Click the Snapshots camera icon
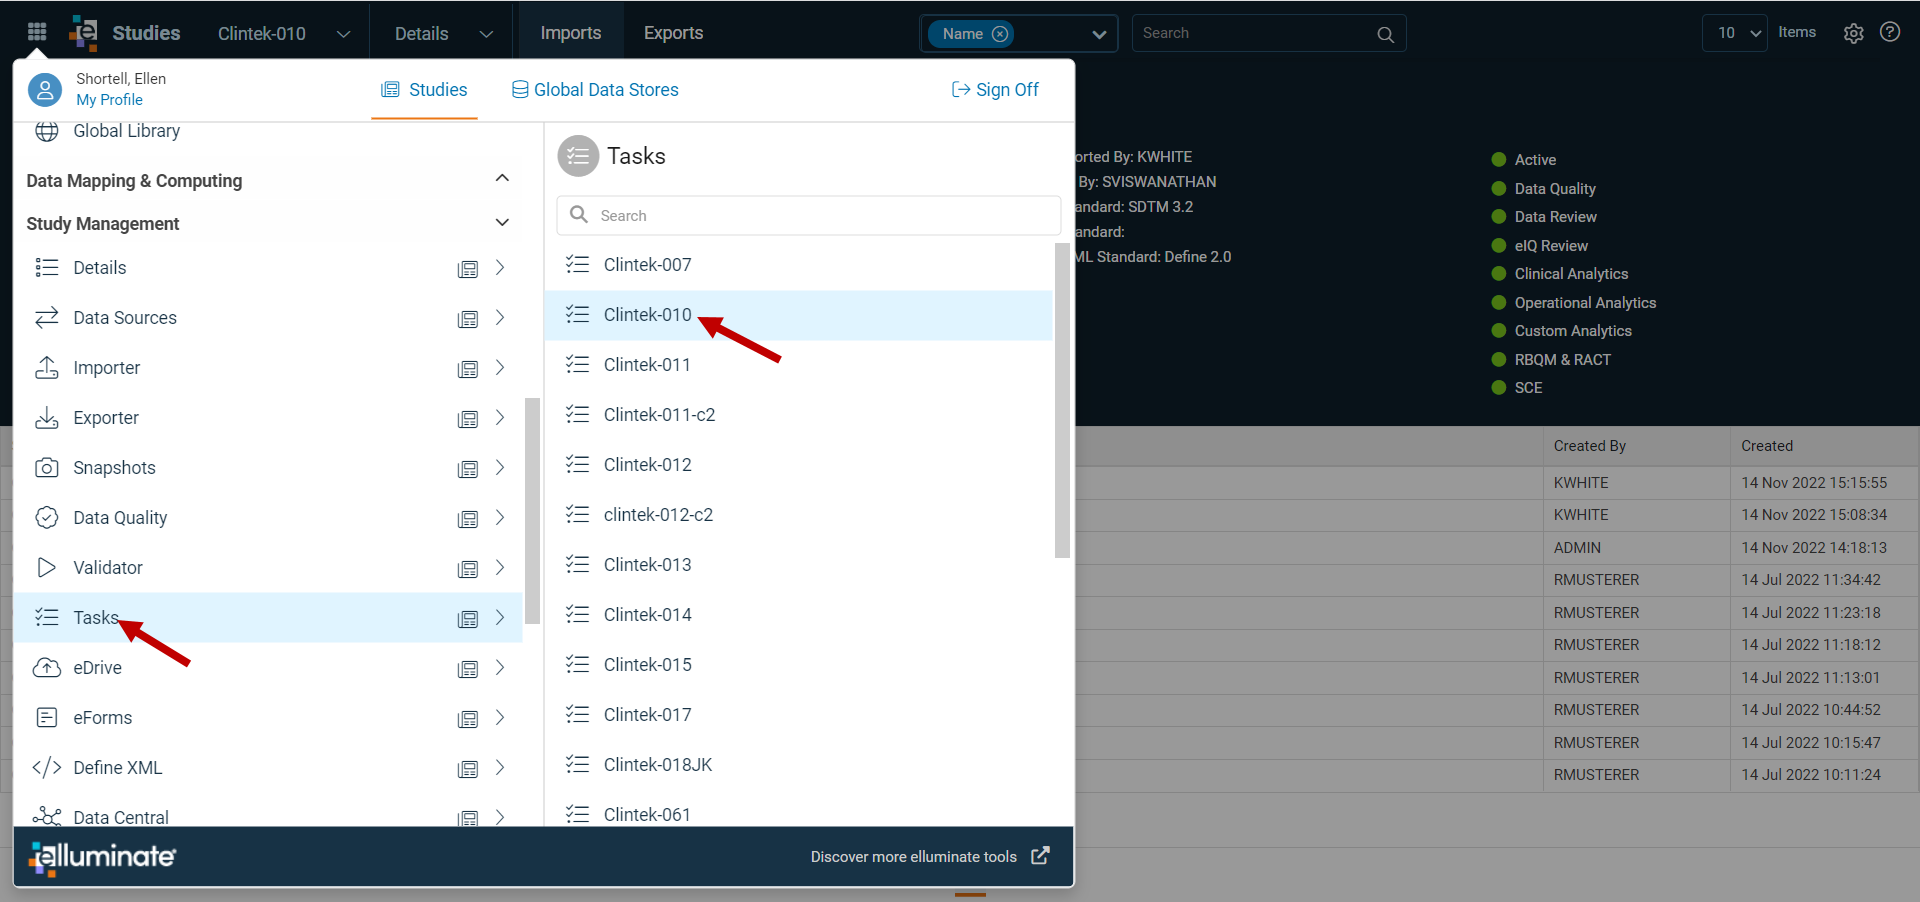This screenshot has height=902, width=1920. [47, 467]
